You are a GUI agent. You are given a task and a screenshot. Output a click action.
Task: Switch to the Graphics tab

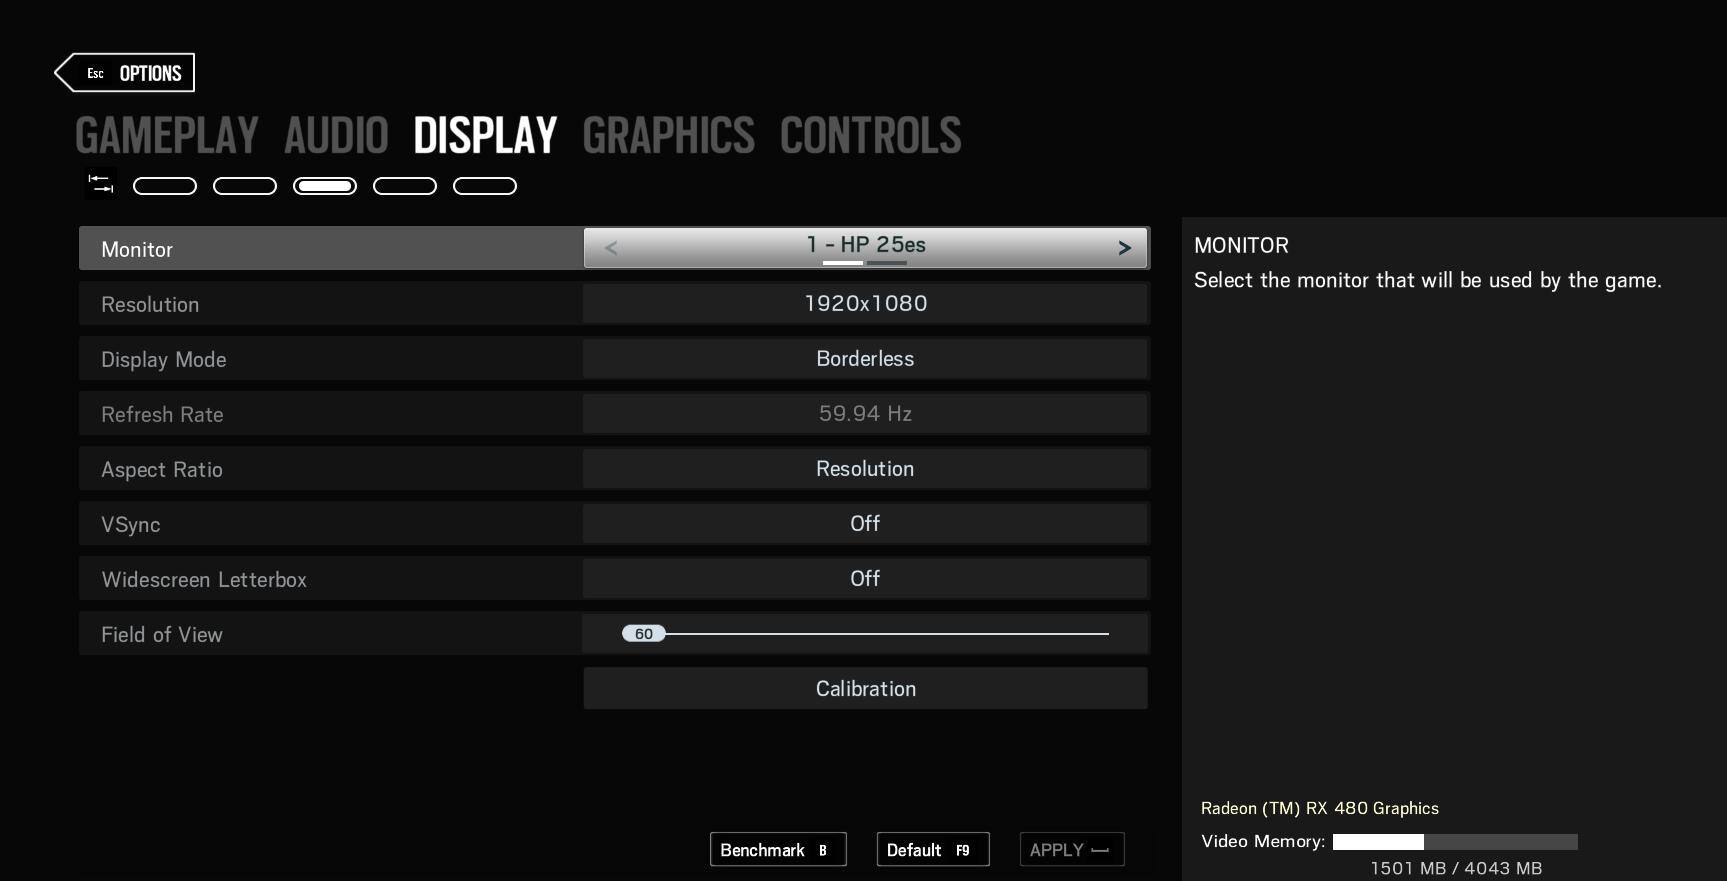pos(668,136)
